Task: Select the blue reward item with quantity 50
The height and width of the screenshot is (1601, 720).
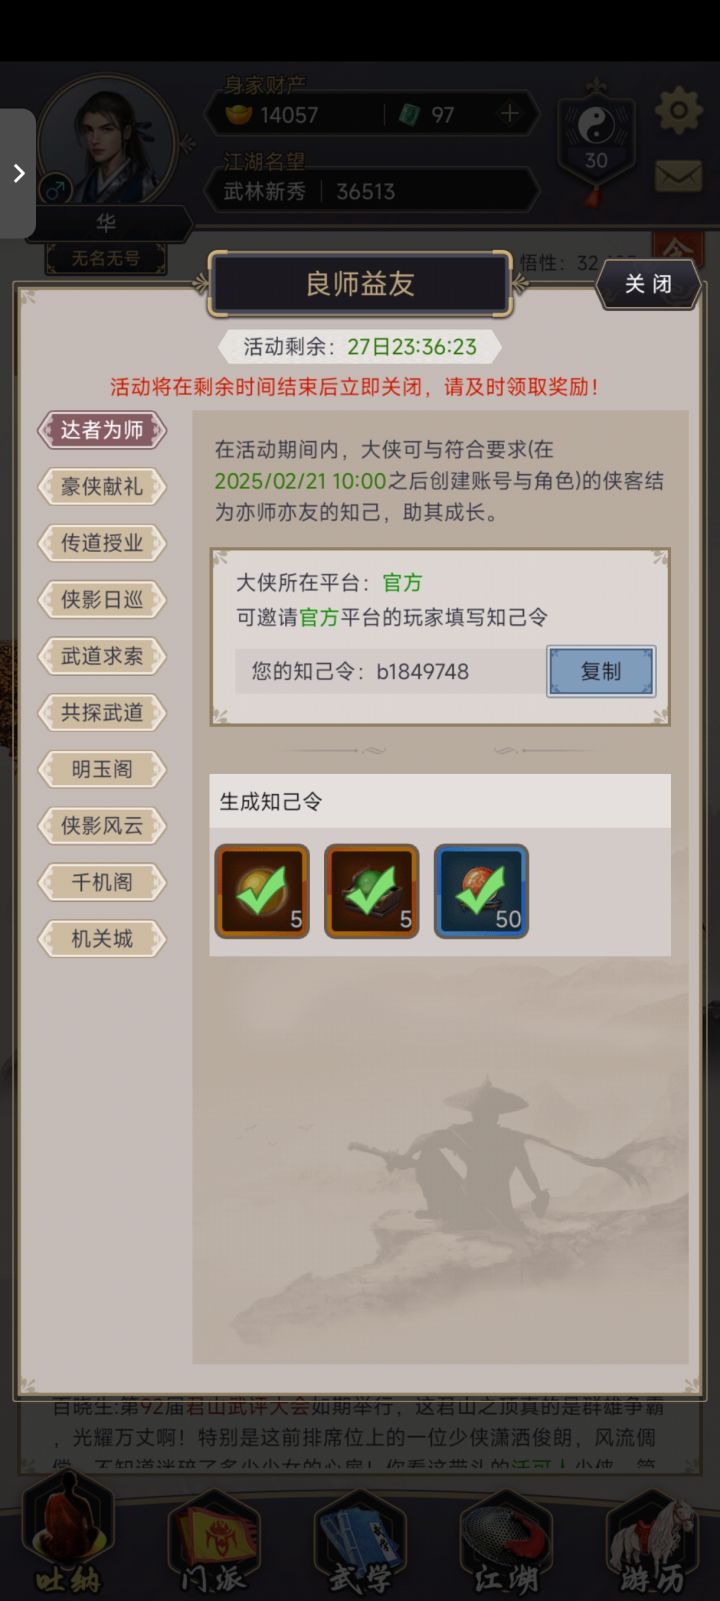Action: (481, 891)
